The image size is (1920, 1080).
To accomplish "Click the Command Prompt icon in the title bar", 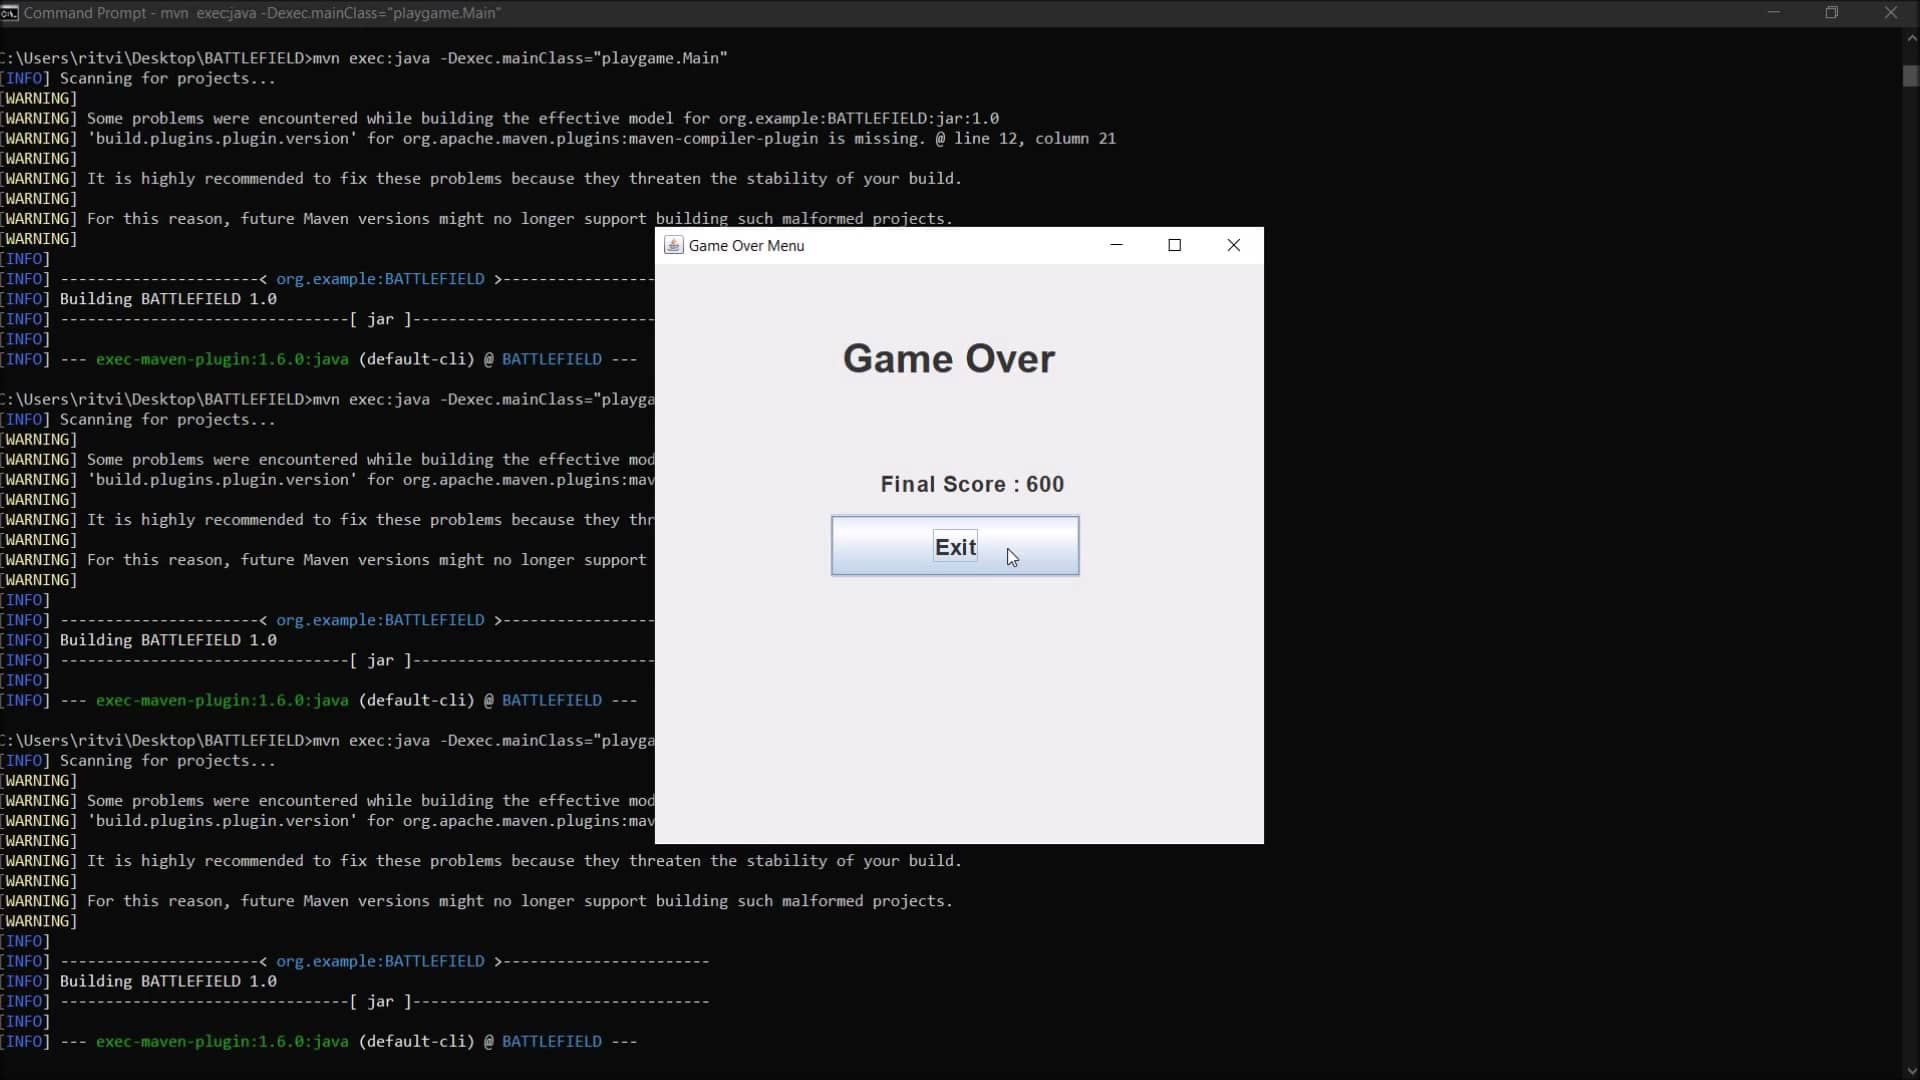I will 11,13.
